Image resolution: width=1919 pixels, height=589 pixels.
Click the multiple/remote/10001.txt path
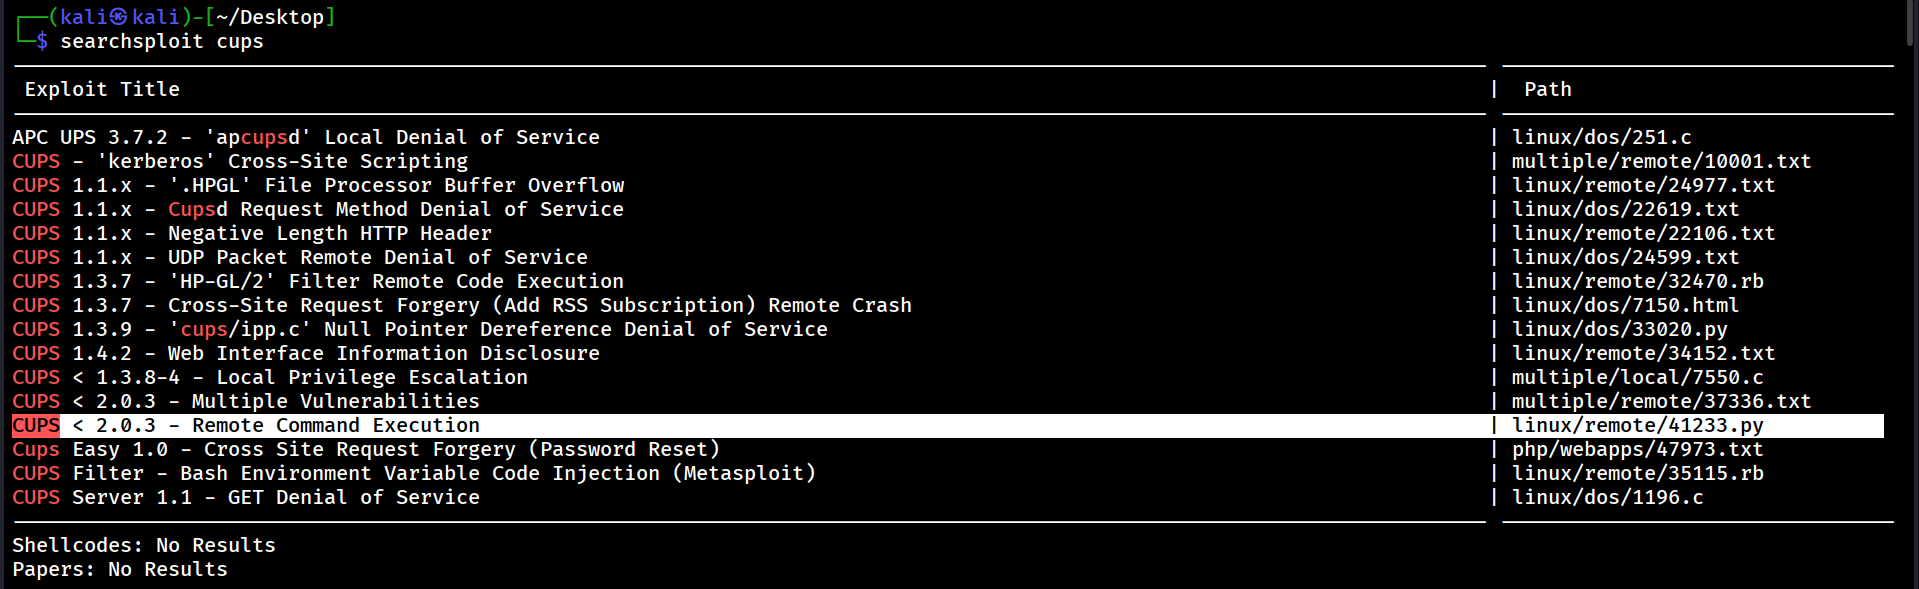tap(1661, 161)
